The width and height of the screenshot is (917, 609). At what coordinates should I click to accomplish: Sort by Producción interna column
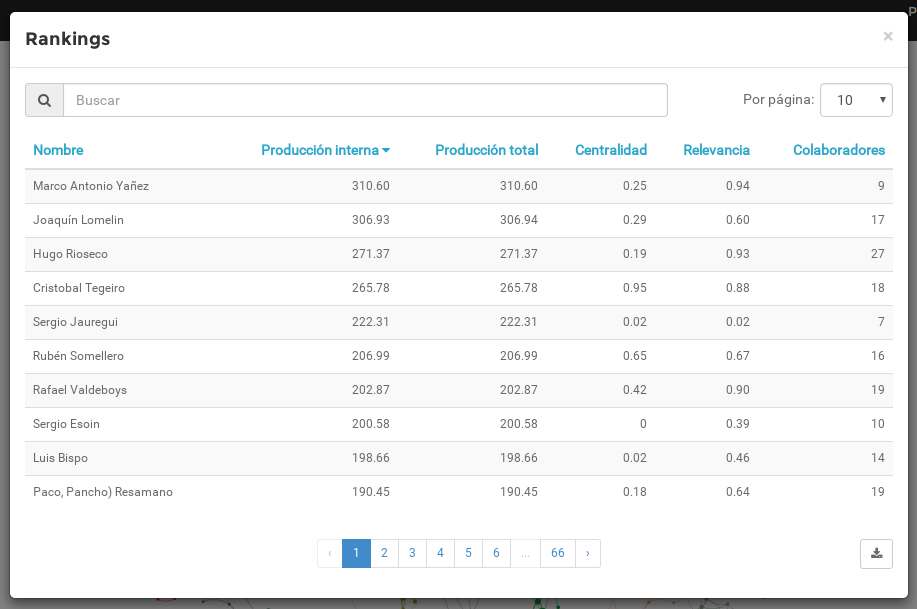pos(324,150)
